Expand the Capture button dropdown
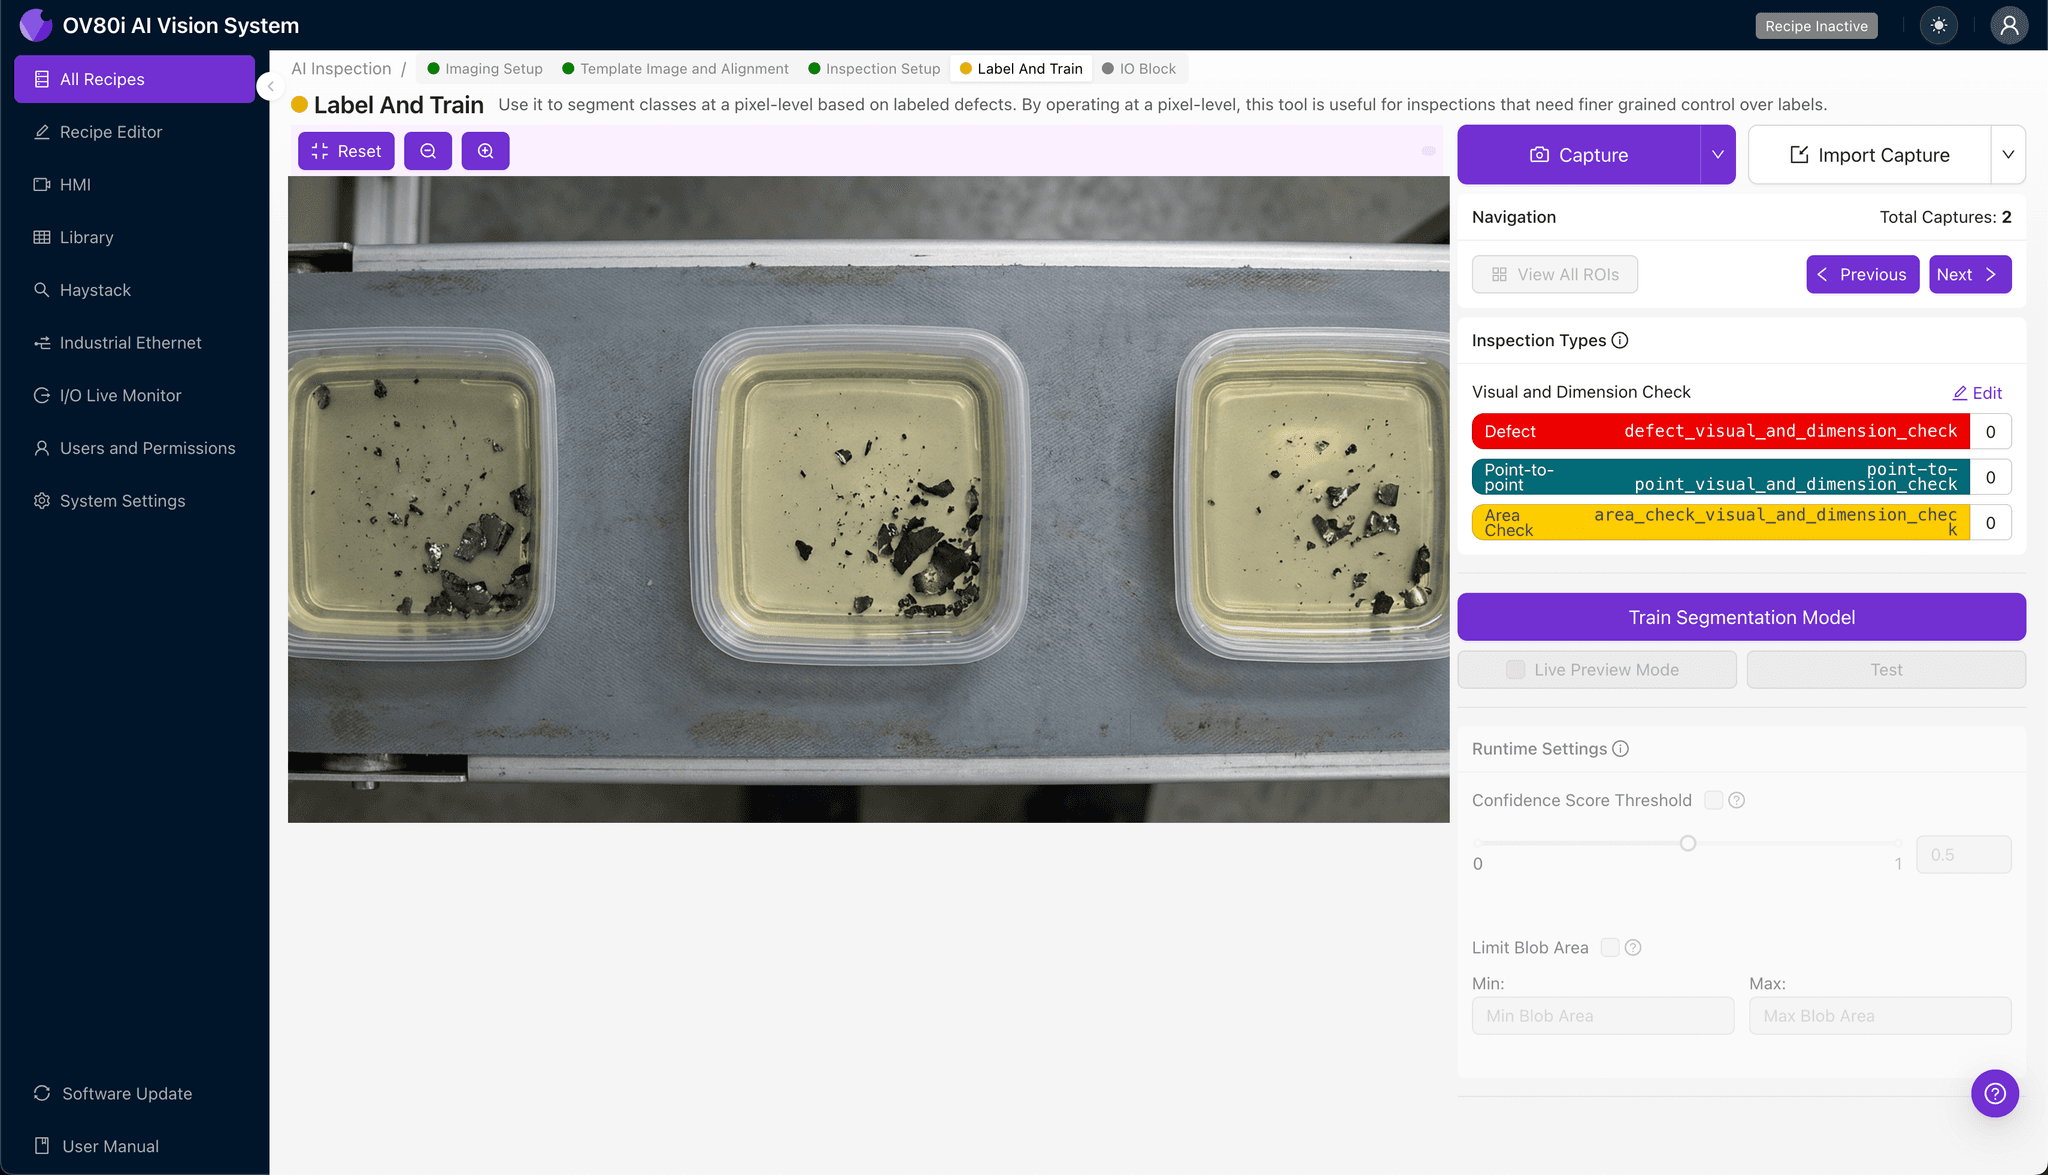The width and height of the screenshot is (2048, 1175). [x=1718, y=155]
